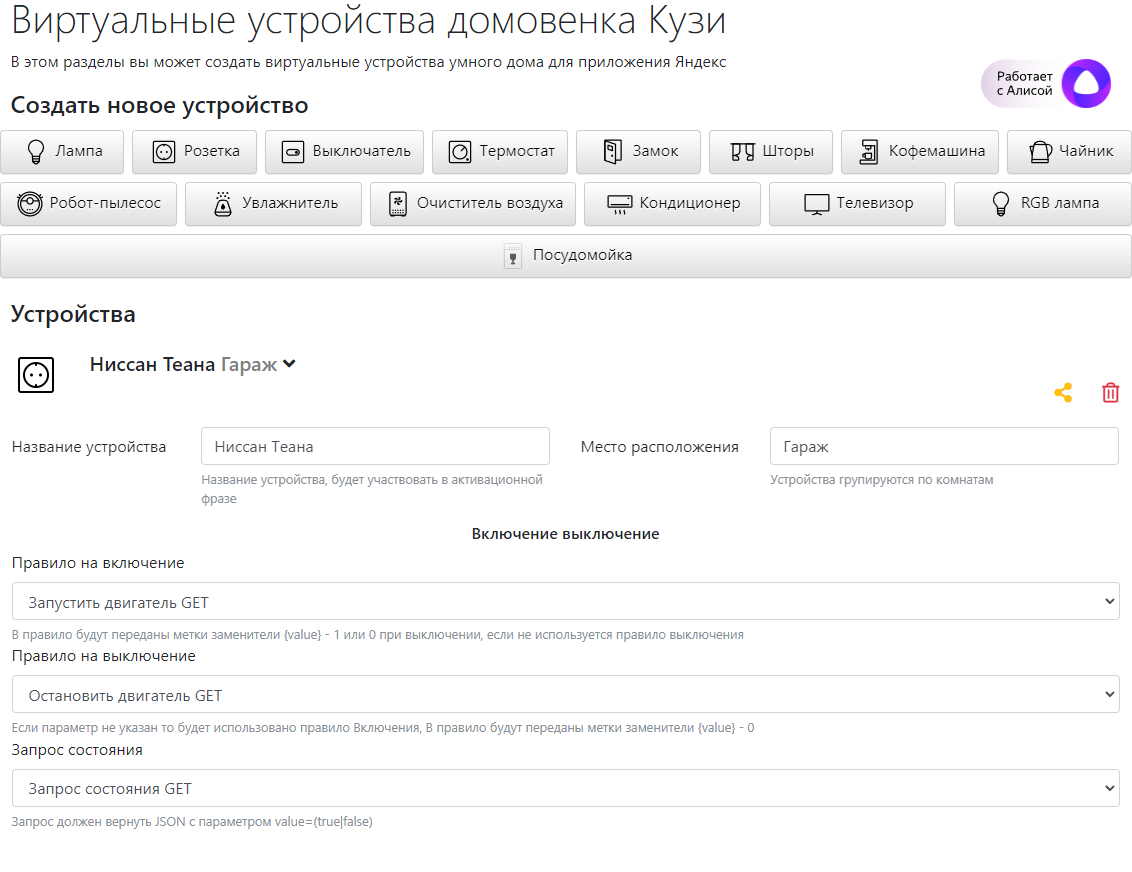The image size is (1132, 872).
Task: Click the Включение выключение section label
Action: tap(565, 534)
